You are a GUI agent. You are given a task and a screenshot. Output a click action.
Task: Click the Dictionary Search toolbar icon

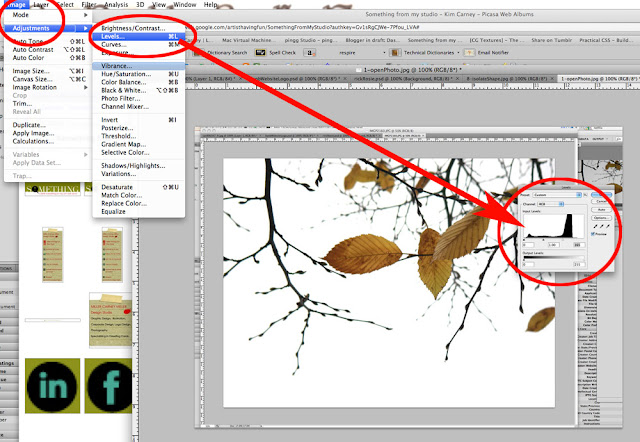[199, 53]
